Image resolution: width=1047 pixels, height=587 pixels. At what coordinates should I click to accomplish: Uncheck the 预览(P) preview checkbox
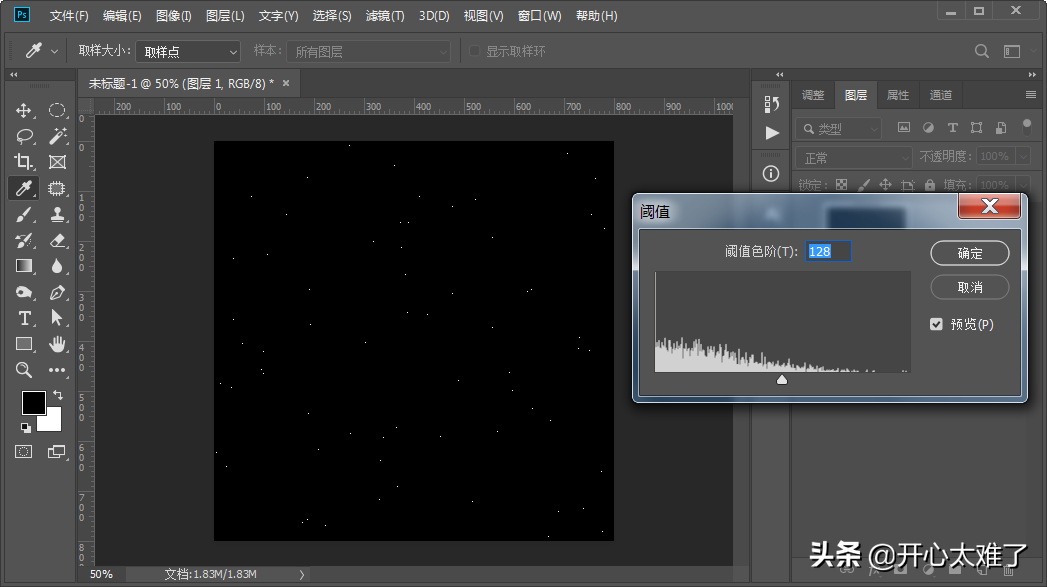[936, 324]
